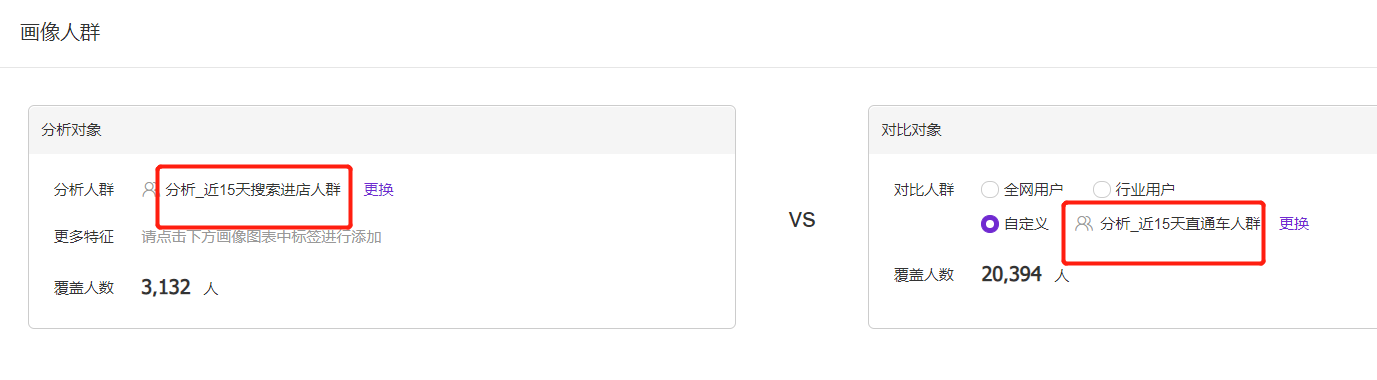Click the 分析_近15天直通车人群 crowd name
Screen dimensions: 1377x380
click(x=1180, y=224)
